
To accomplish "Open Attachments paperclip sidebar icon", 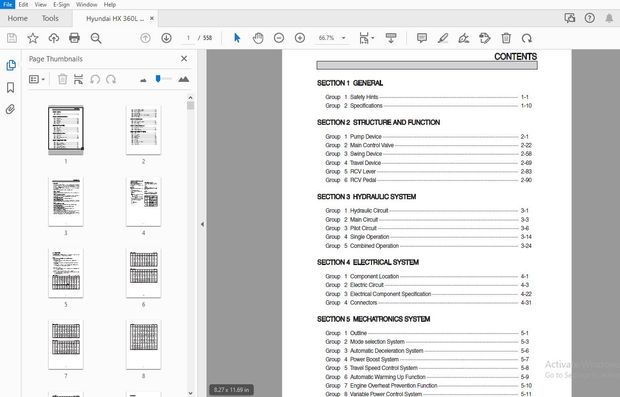I will tap(11, 109).
